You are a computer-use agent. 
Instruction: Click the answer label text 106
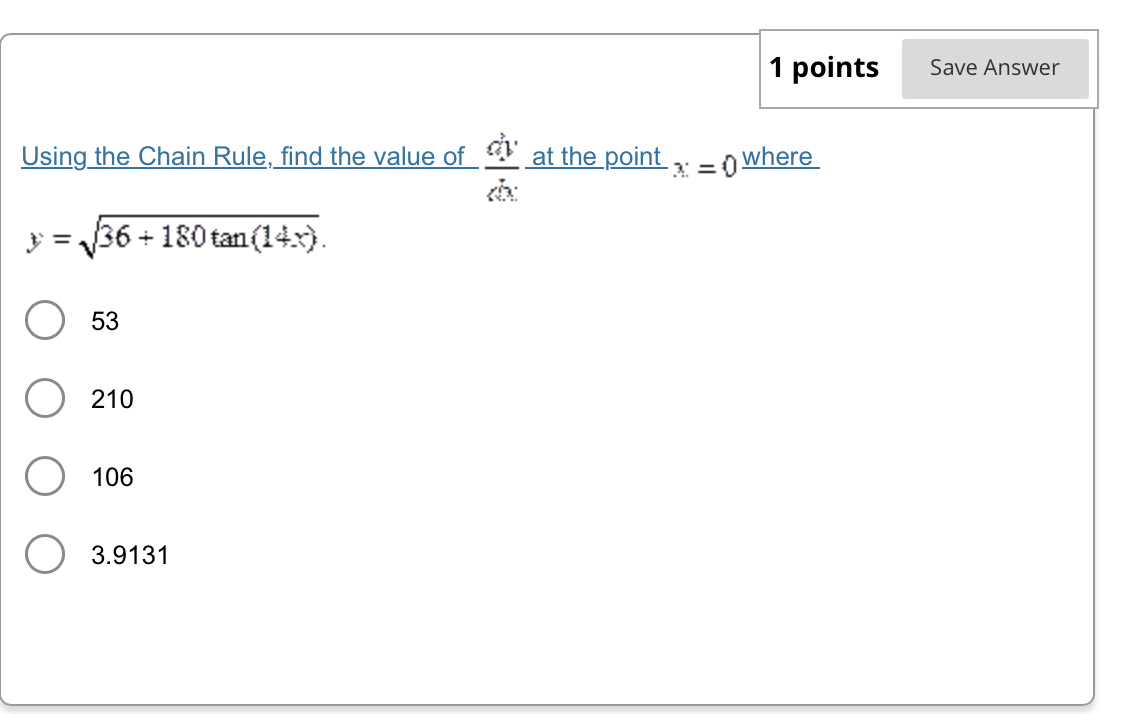tap(112, 476)
